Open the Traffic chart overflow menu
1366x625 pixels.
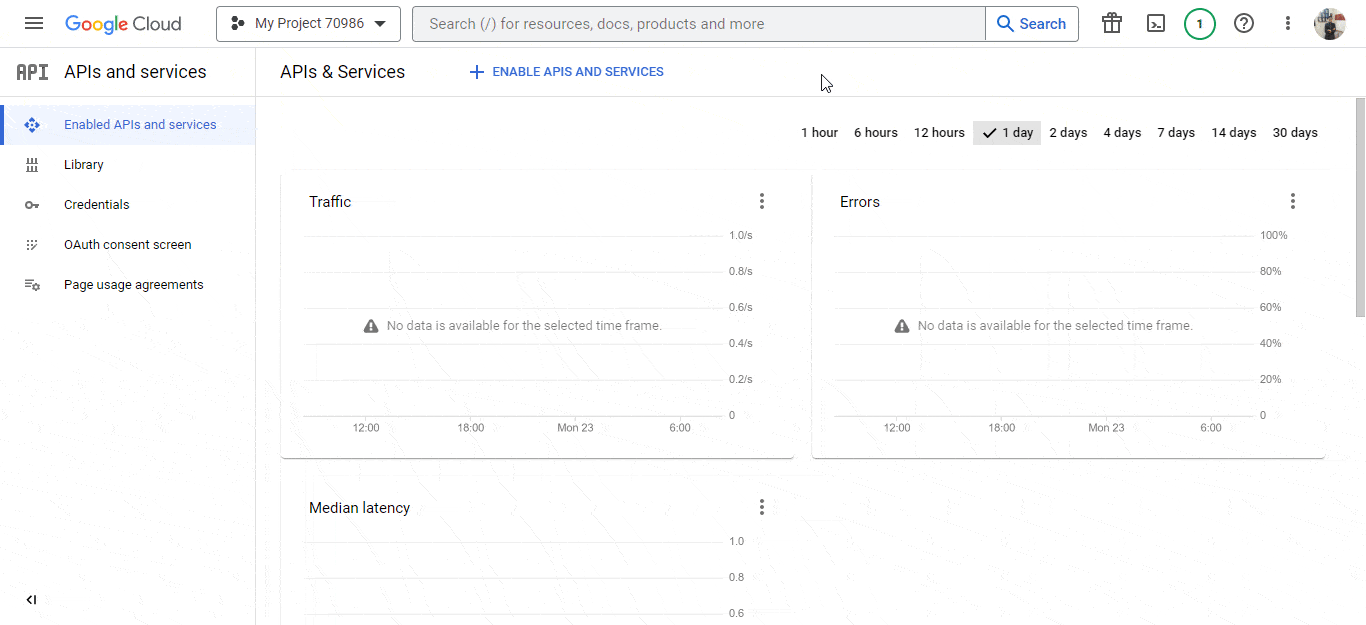pos(762,200)
